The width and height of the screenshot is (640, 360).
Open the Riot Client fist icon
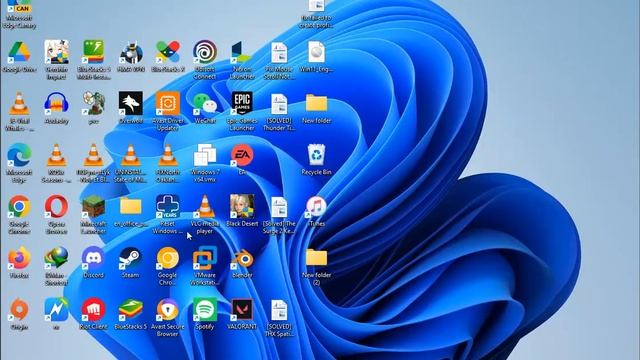pyautogui.click(x=93, y=309)
